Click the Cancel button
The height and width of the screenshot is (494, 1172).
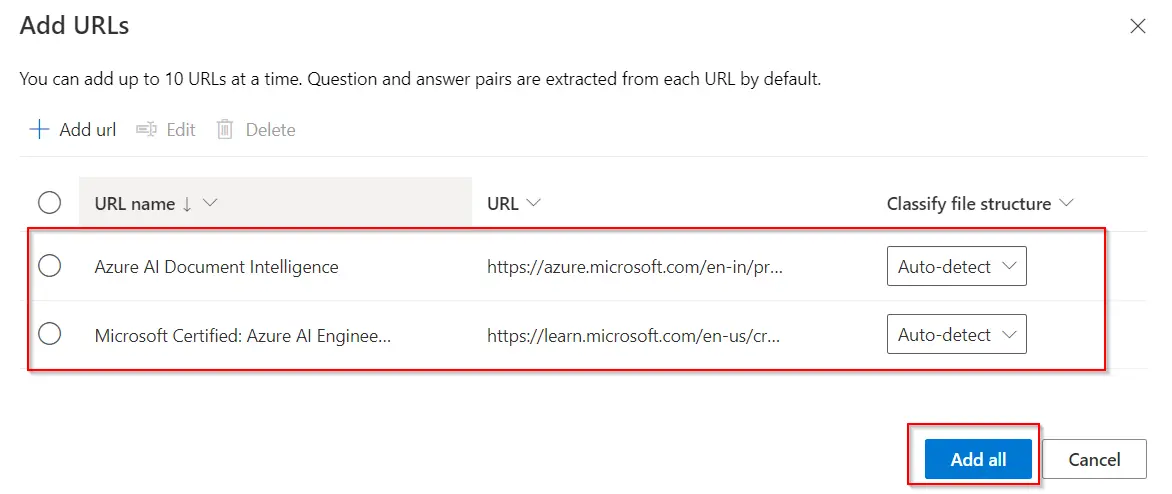1094,459
